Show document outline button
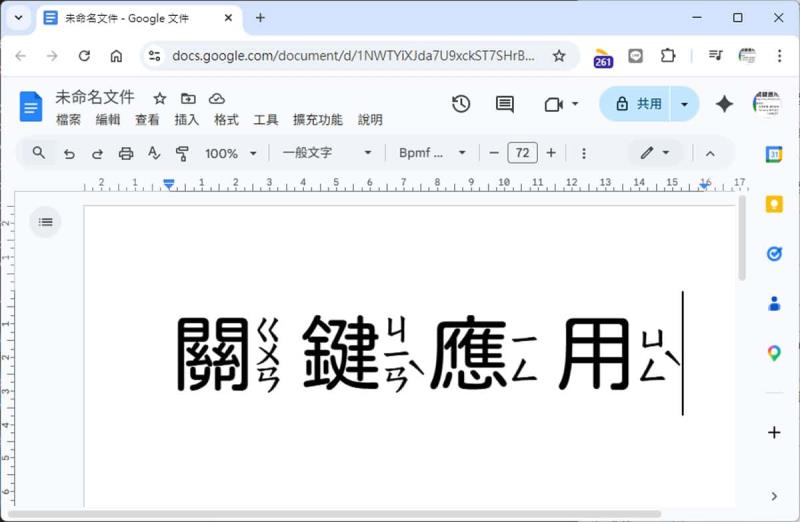800x522 pixels. pyautogui.click(x=45, y=221)
